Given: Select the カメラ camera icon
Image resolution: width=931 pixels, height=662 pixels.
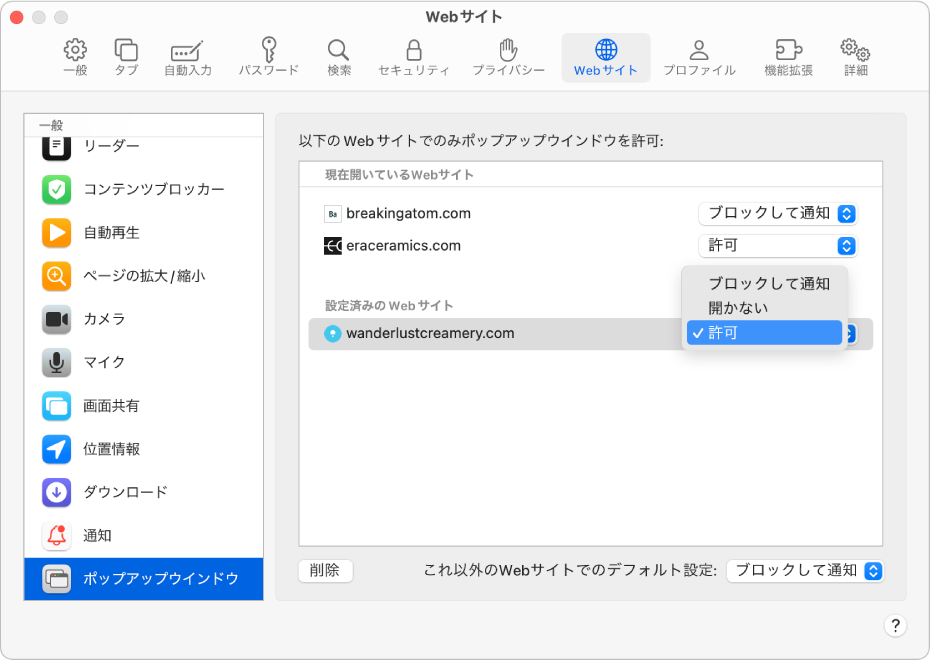Looking at the screenshot, I should [x=56, y=319].
